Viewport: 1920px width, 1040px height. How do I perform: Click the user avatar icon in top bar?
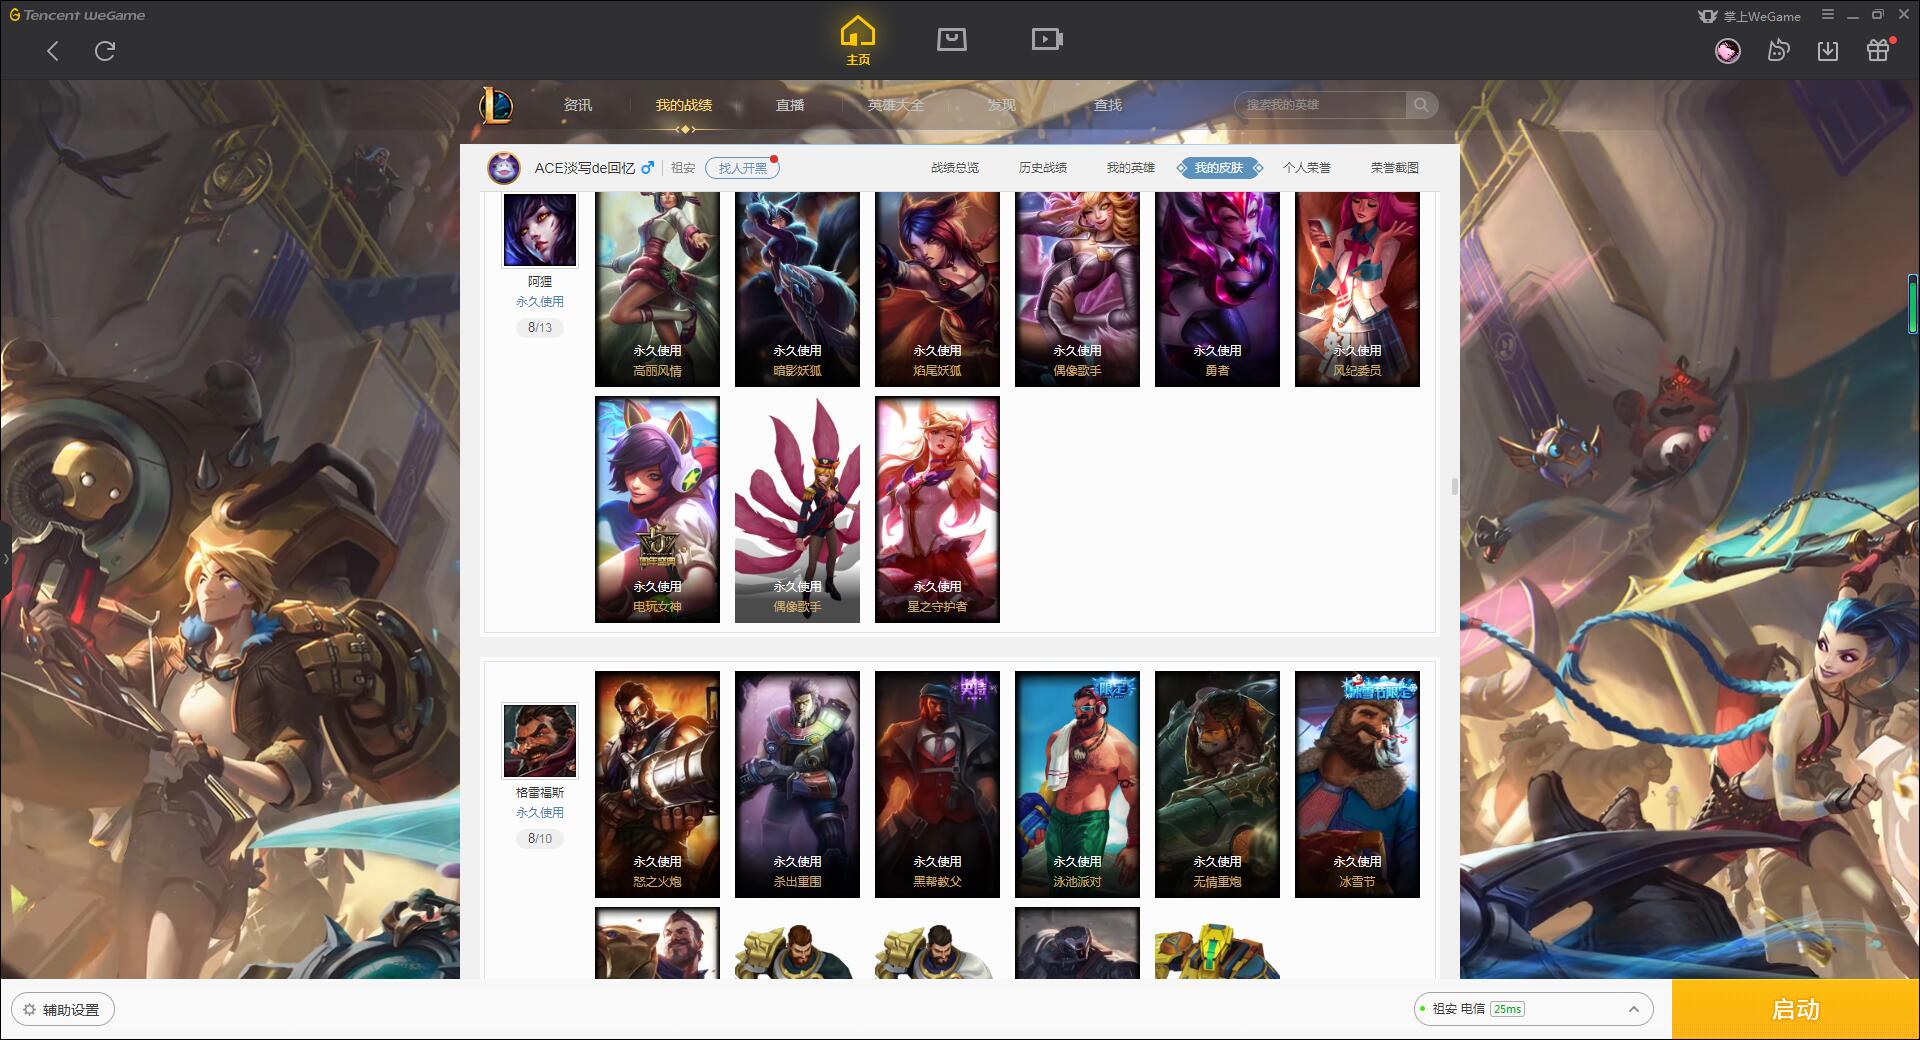[x=1728, y=51]
